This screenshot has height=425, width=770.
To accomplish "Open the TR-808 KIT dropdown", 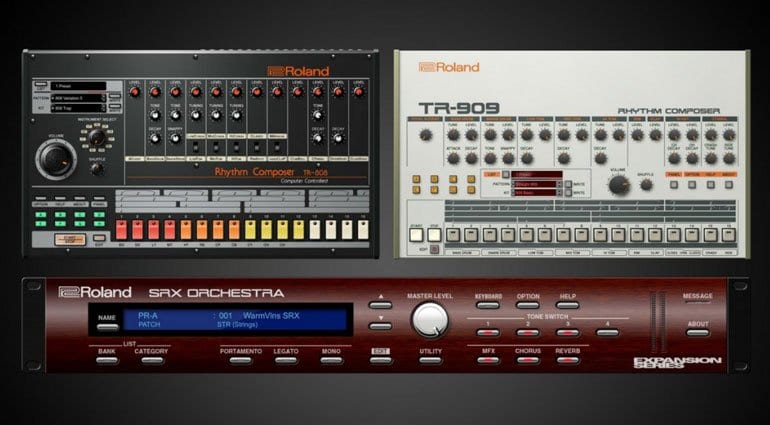I will [79, 108].
